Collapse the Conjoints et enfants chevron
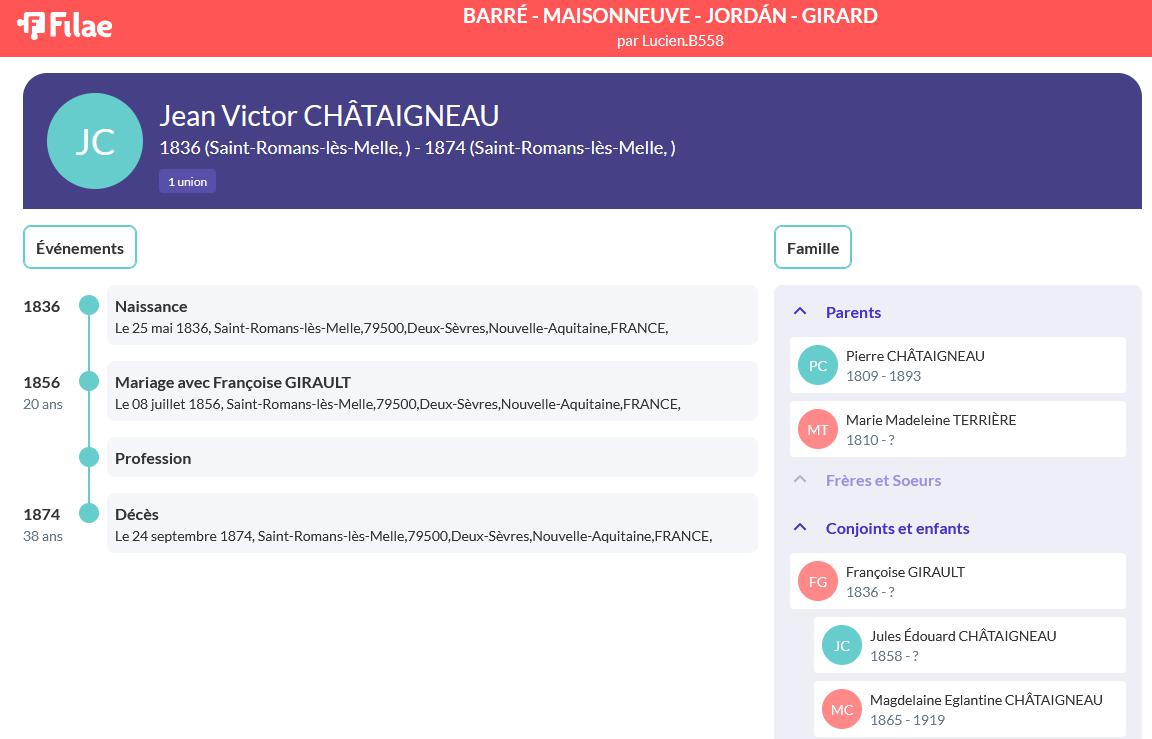 800,527
